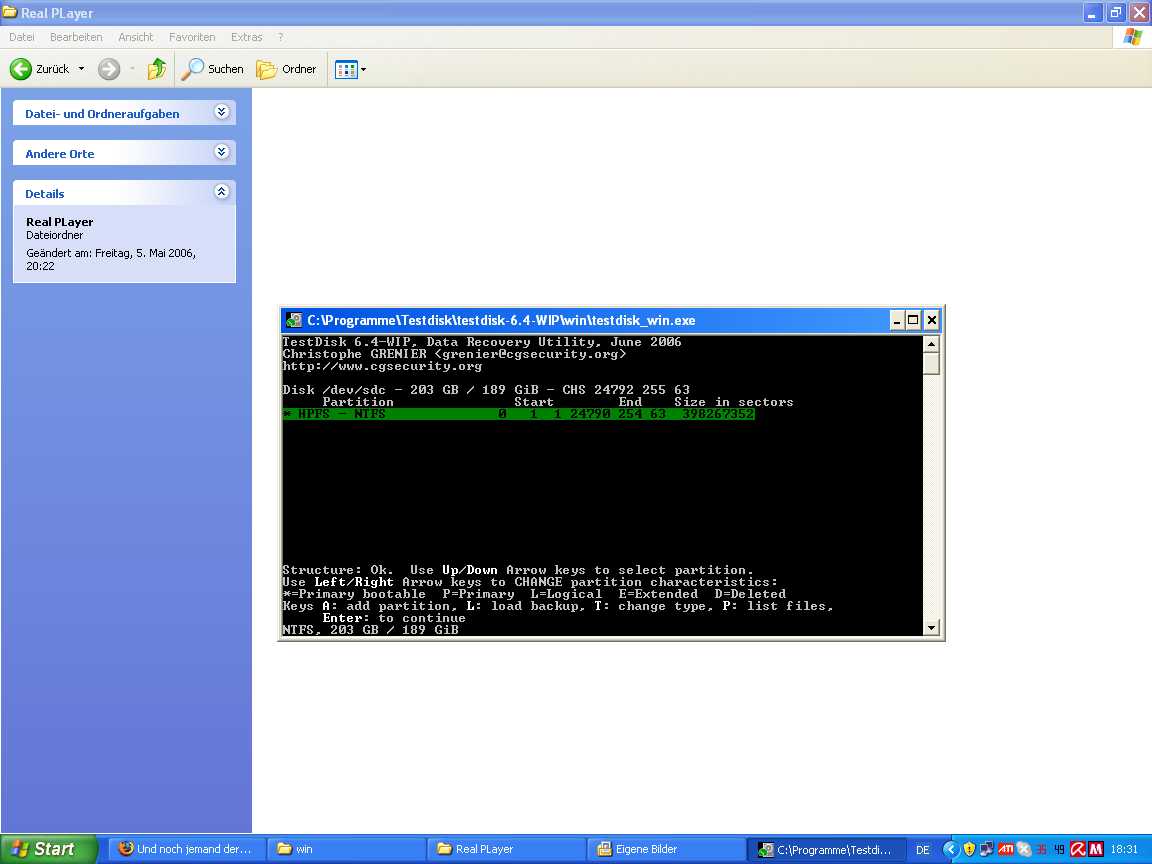
Task: Switch to Eigene Bilder taskbar item
Action: click(666, 849)
